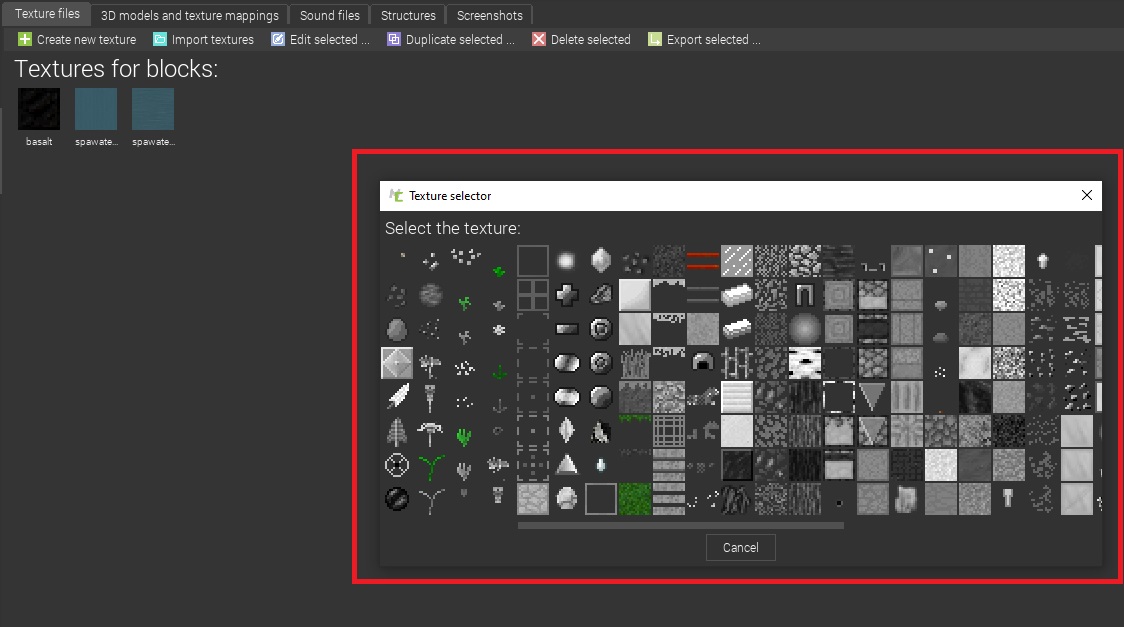Select the basalt texture thumbnail

click(x=38, y=110)
